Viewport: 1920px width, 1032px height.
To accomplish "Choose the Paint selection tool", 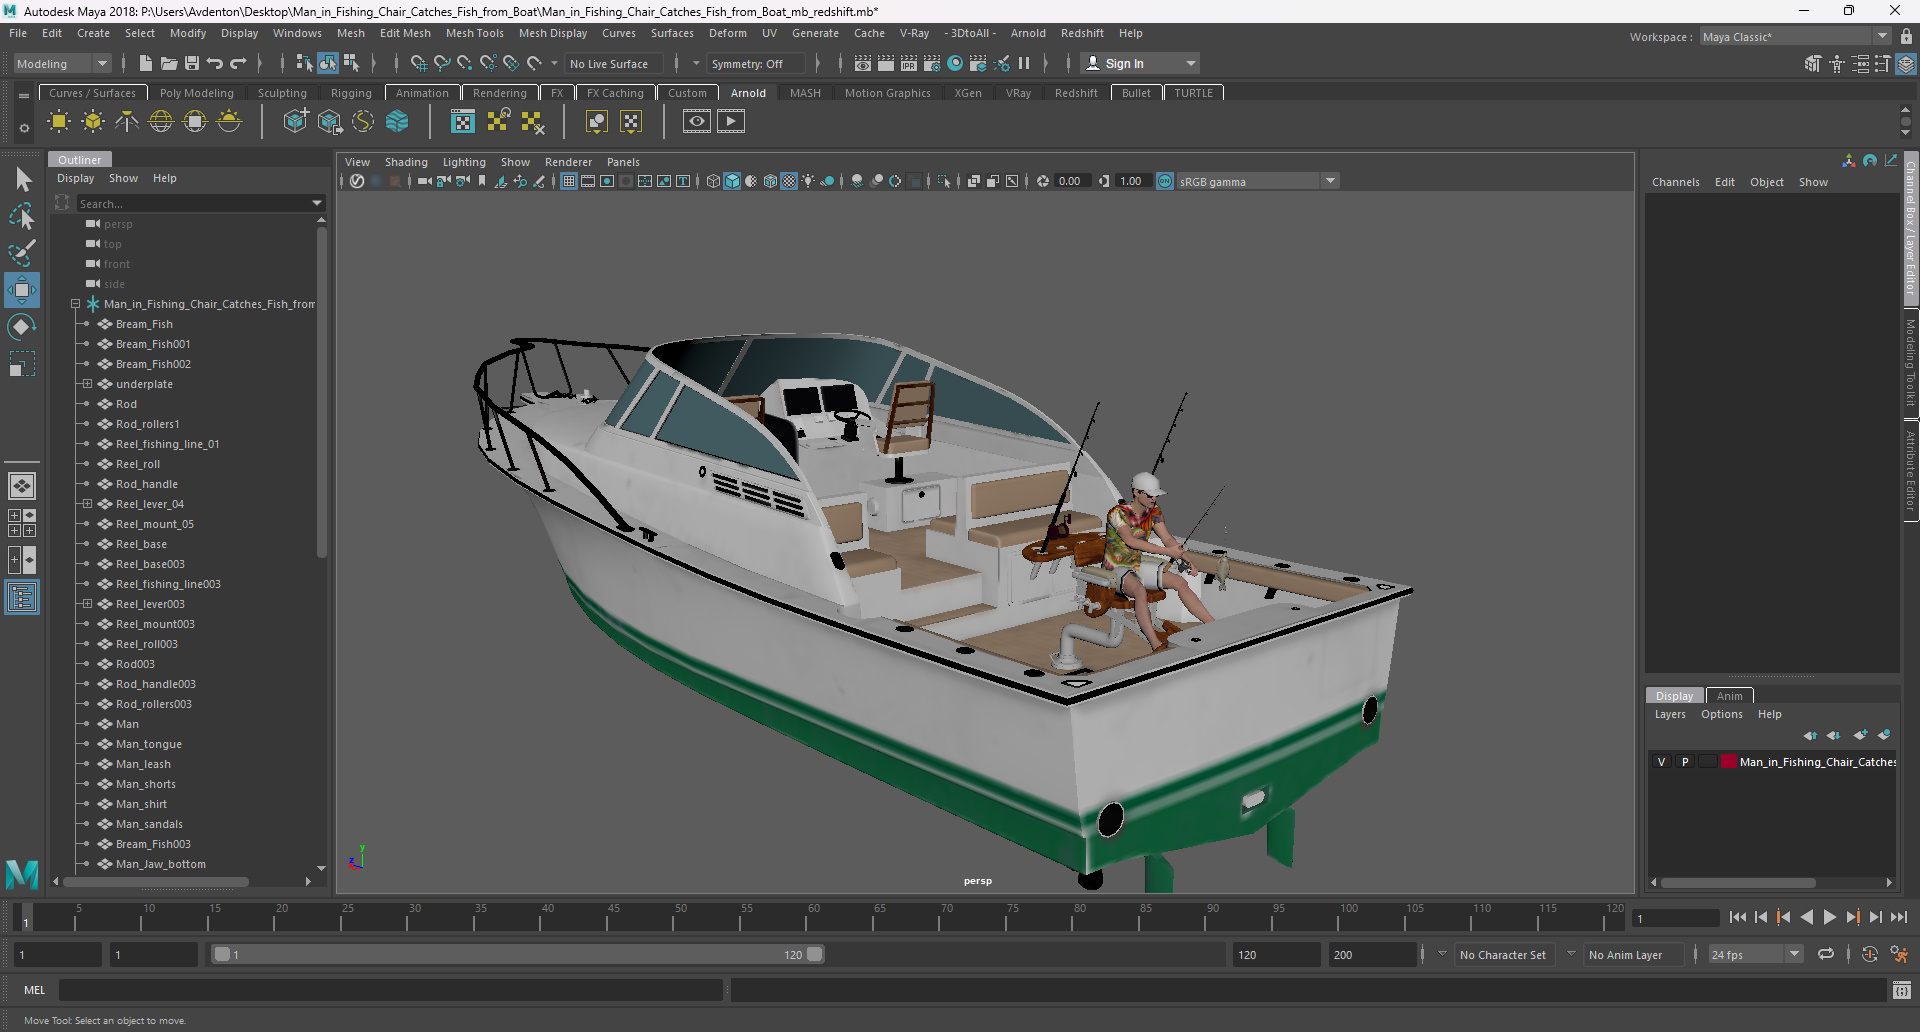I will click(x=22, y=253).
